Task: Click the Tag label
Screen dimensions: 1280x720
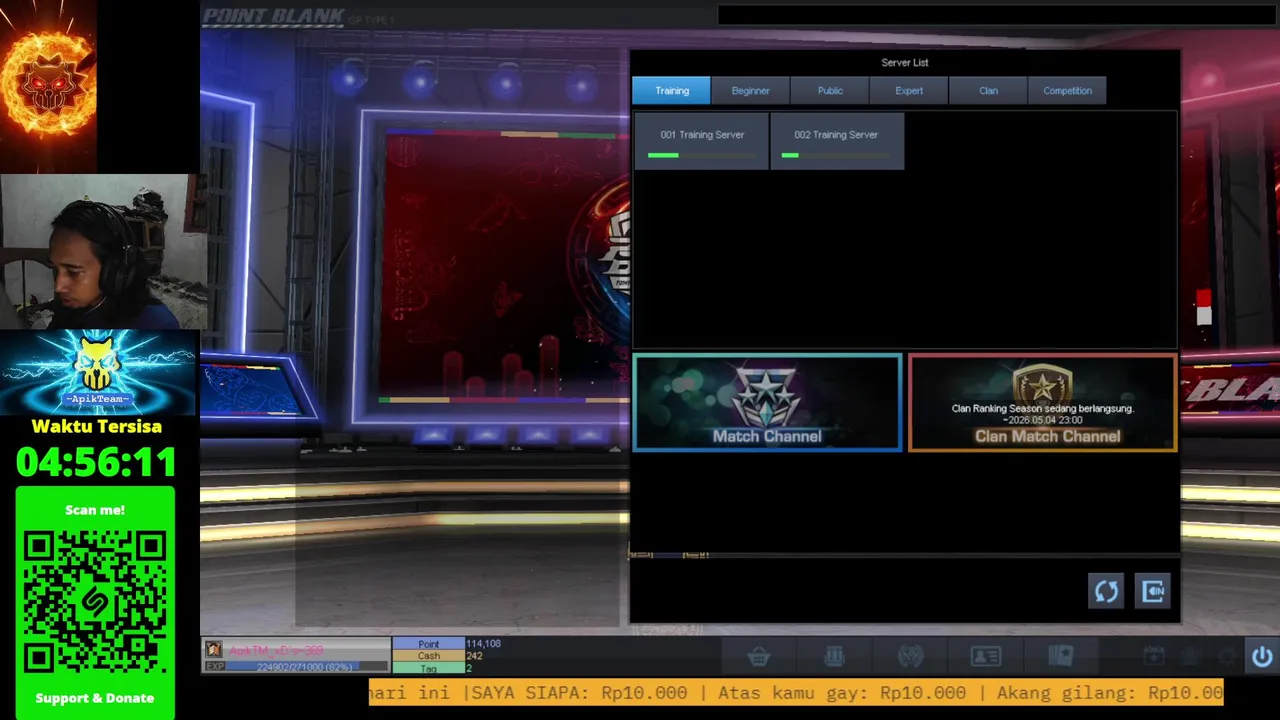Action: [428, 668]
